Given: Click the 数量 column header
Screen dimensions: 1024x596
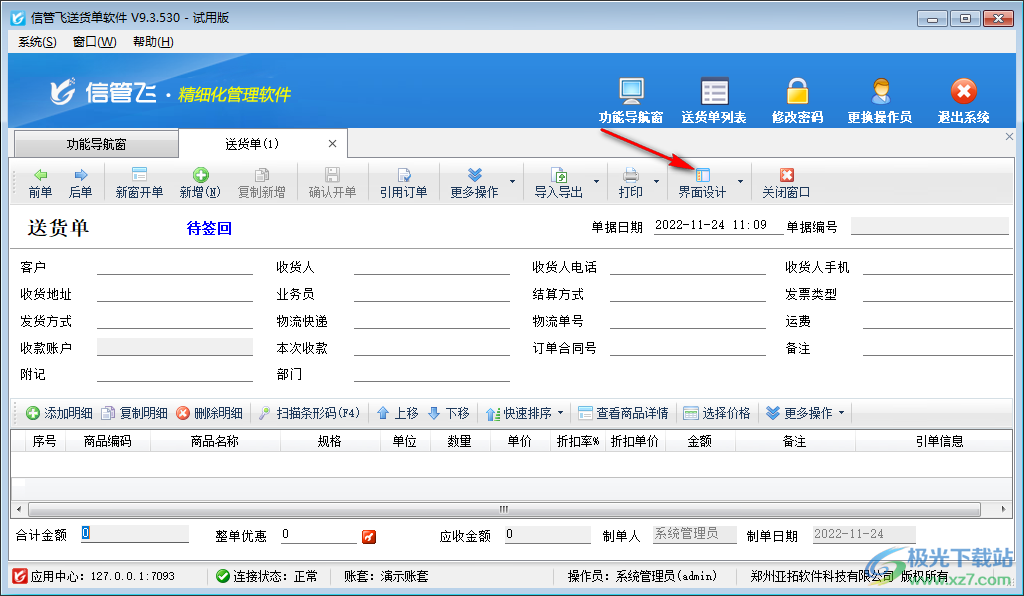Looking at the screenshot, I should (x=460, y=441).
